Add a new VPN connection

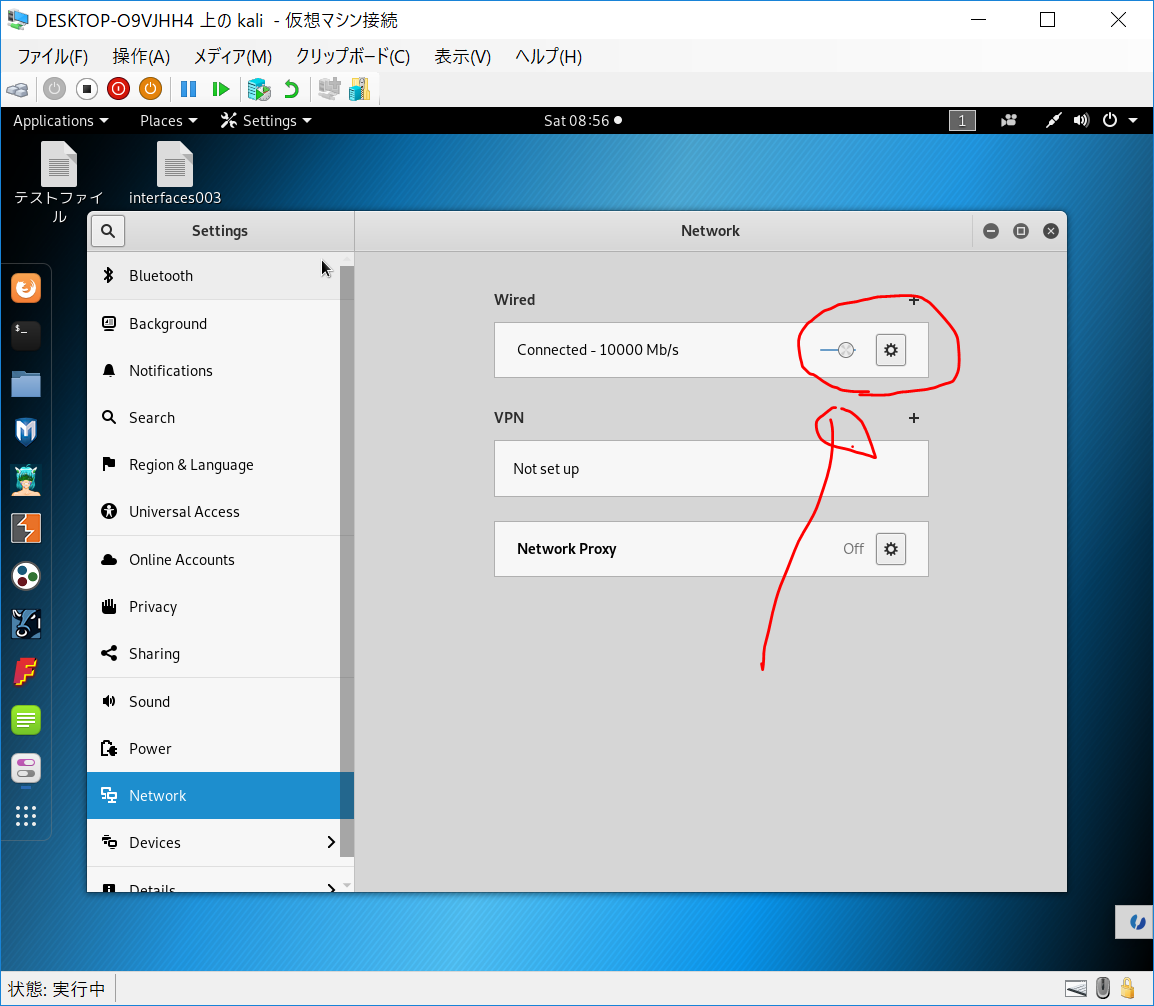tap(913, 418)
